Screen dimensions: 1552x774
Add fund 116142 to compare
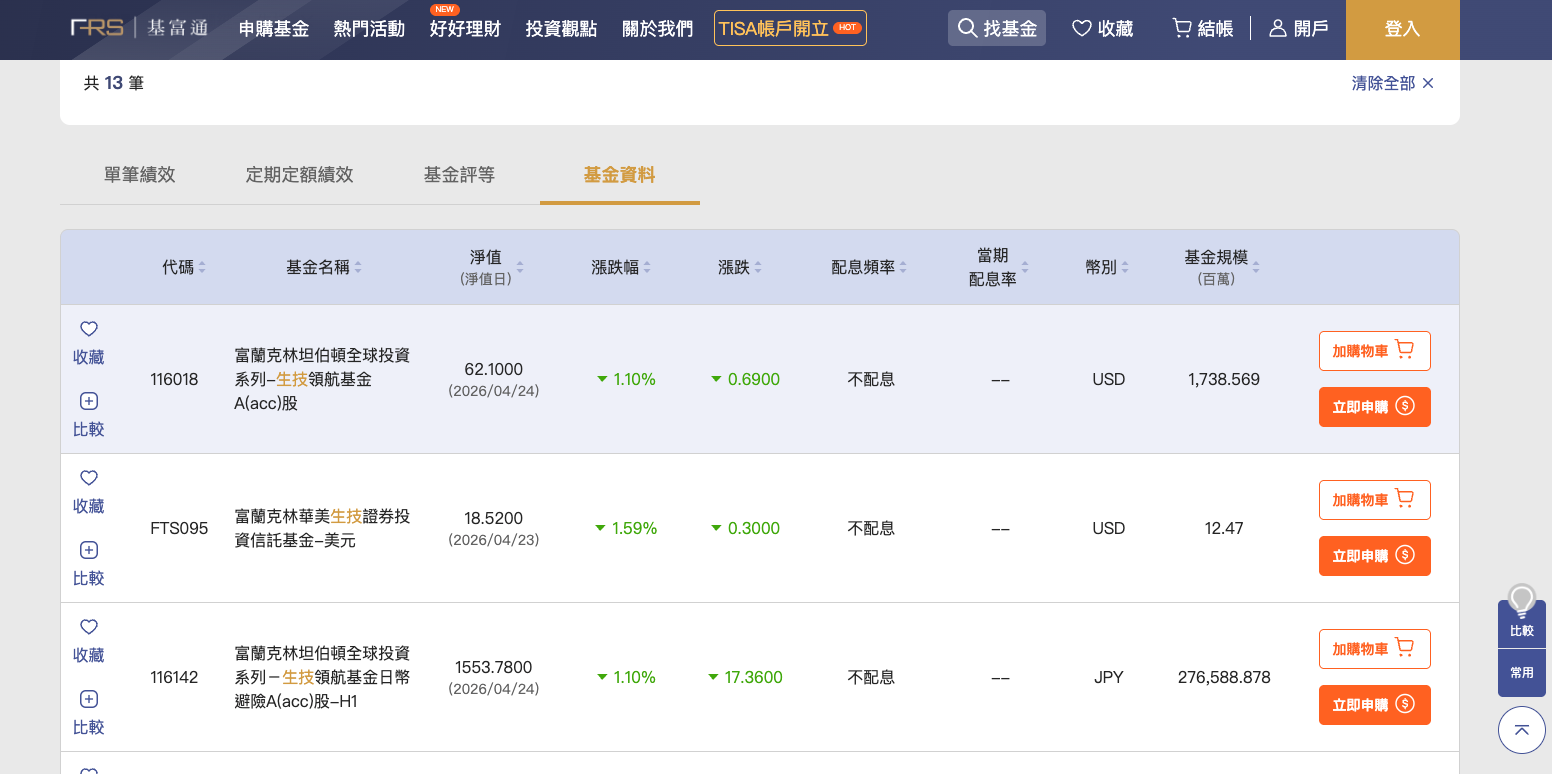click(x=89, y=713)
